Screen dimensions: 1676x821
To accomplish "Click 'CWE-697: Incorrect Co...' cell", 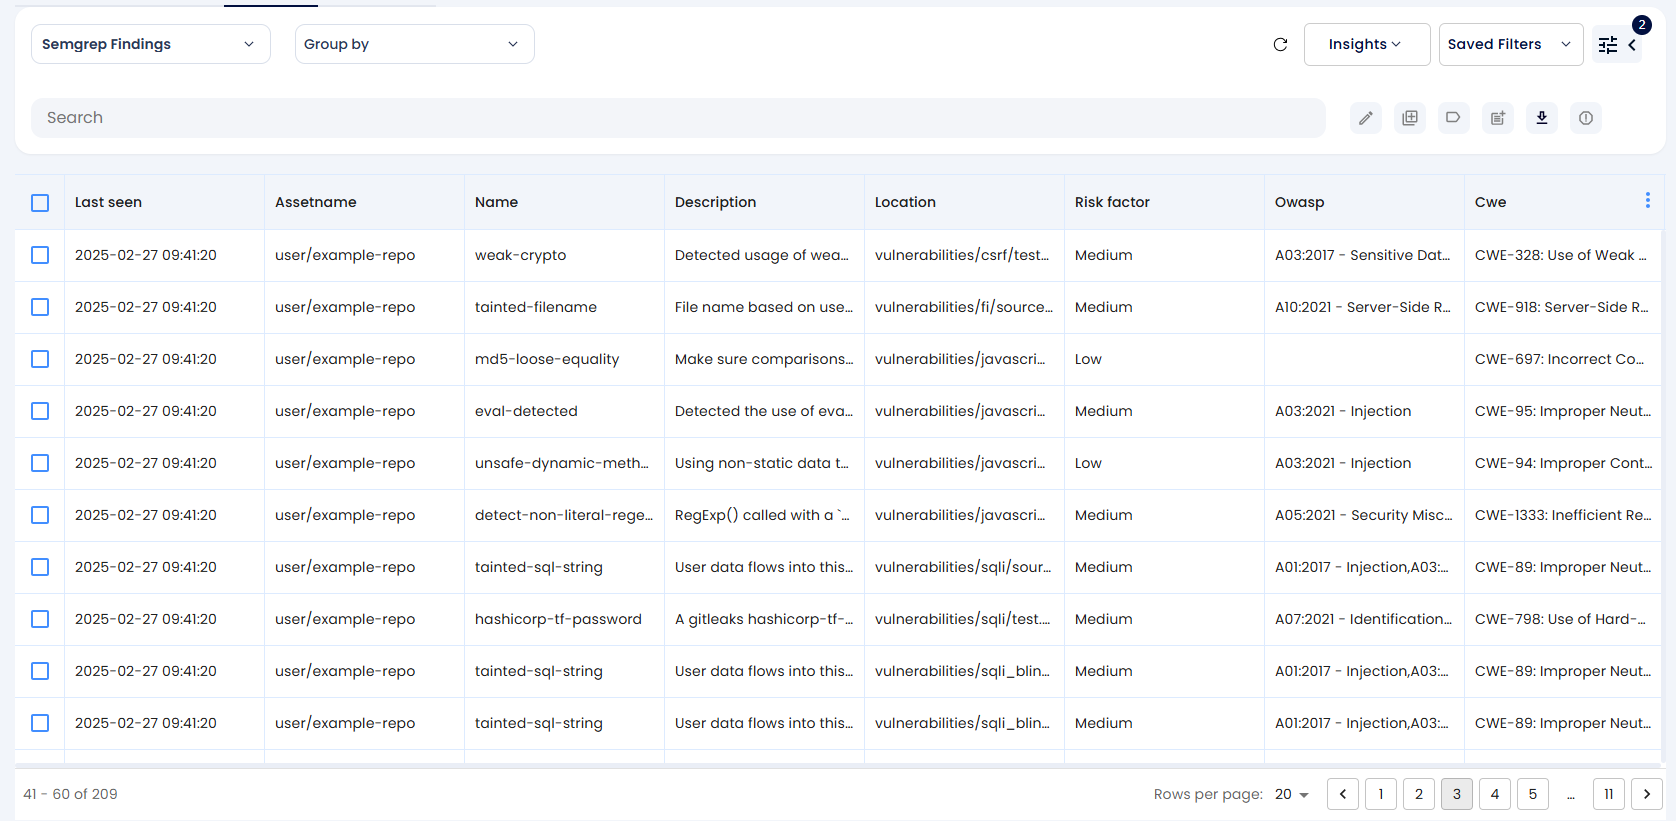I will 1559,359.
